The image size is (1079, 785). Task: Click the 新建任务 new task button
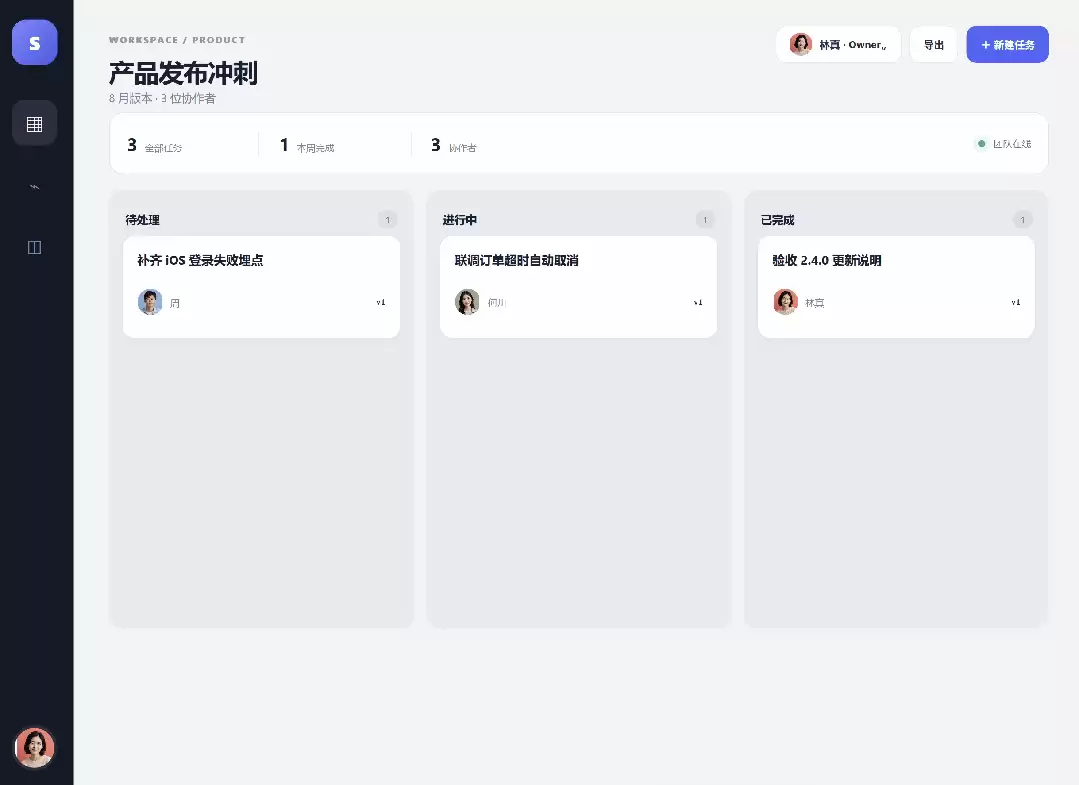tap(1007, 45)
